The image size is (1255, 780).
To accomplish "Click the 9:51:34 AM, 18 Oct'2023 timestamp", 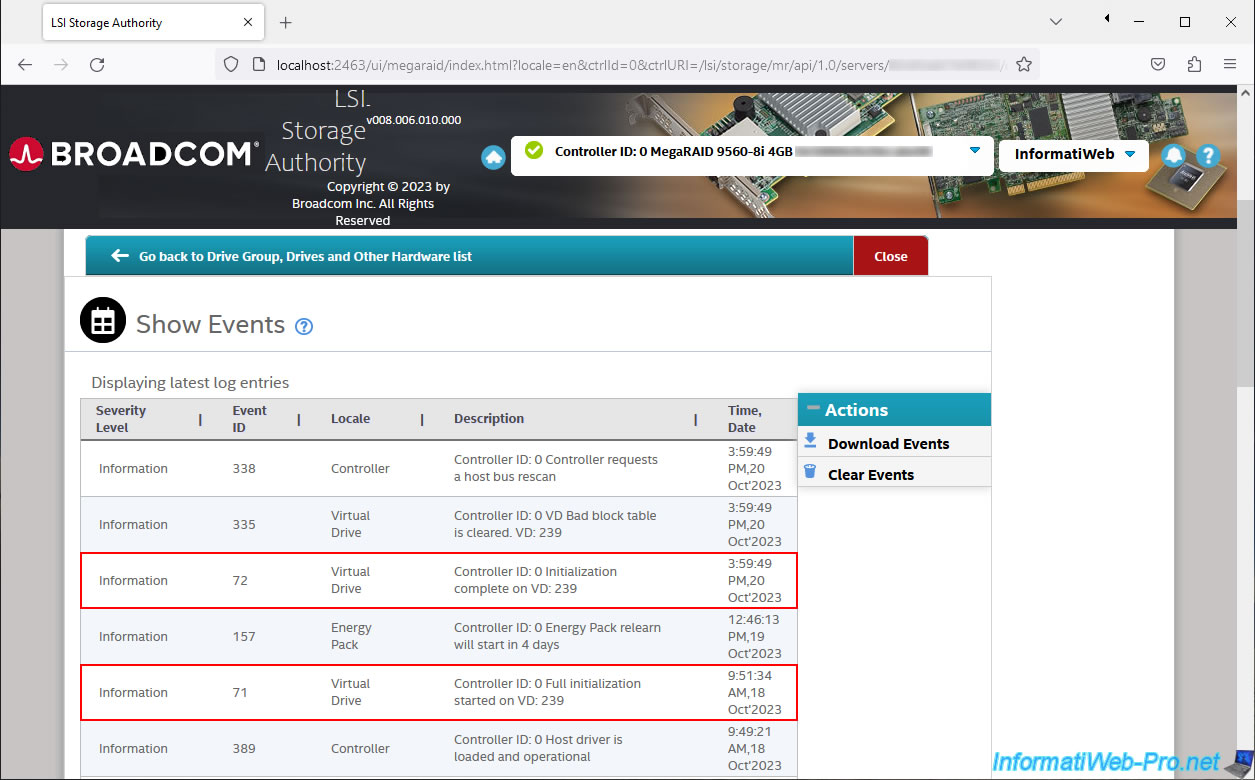I will 755,693.
